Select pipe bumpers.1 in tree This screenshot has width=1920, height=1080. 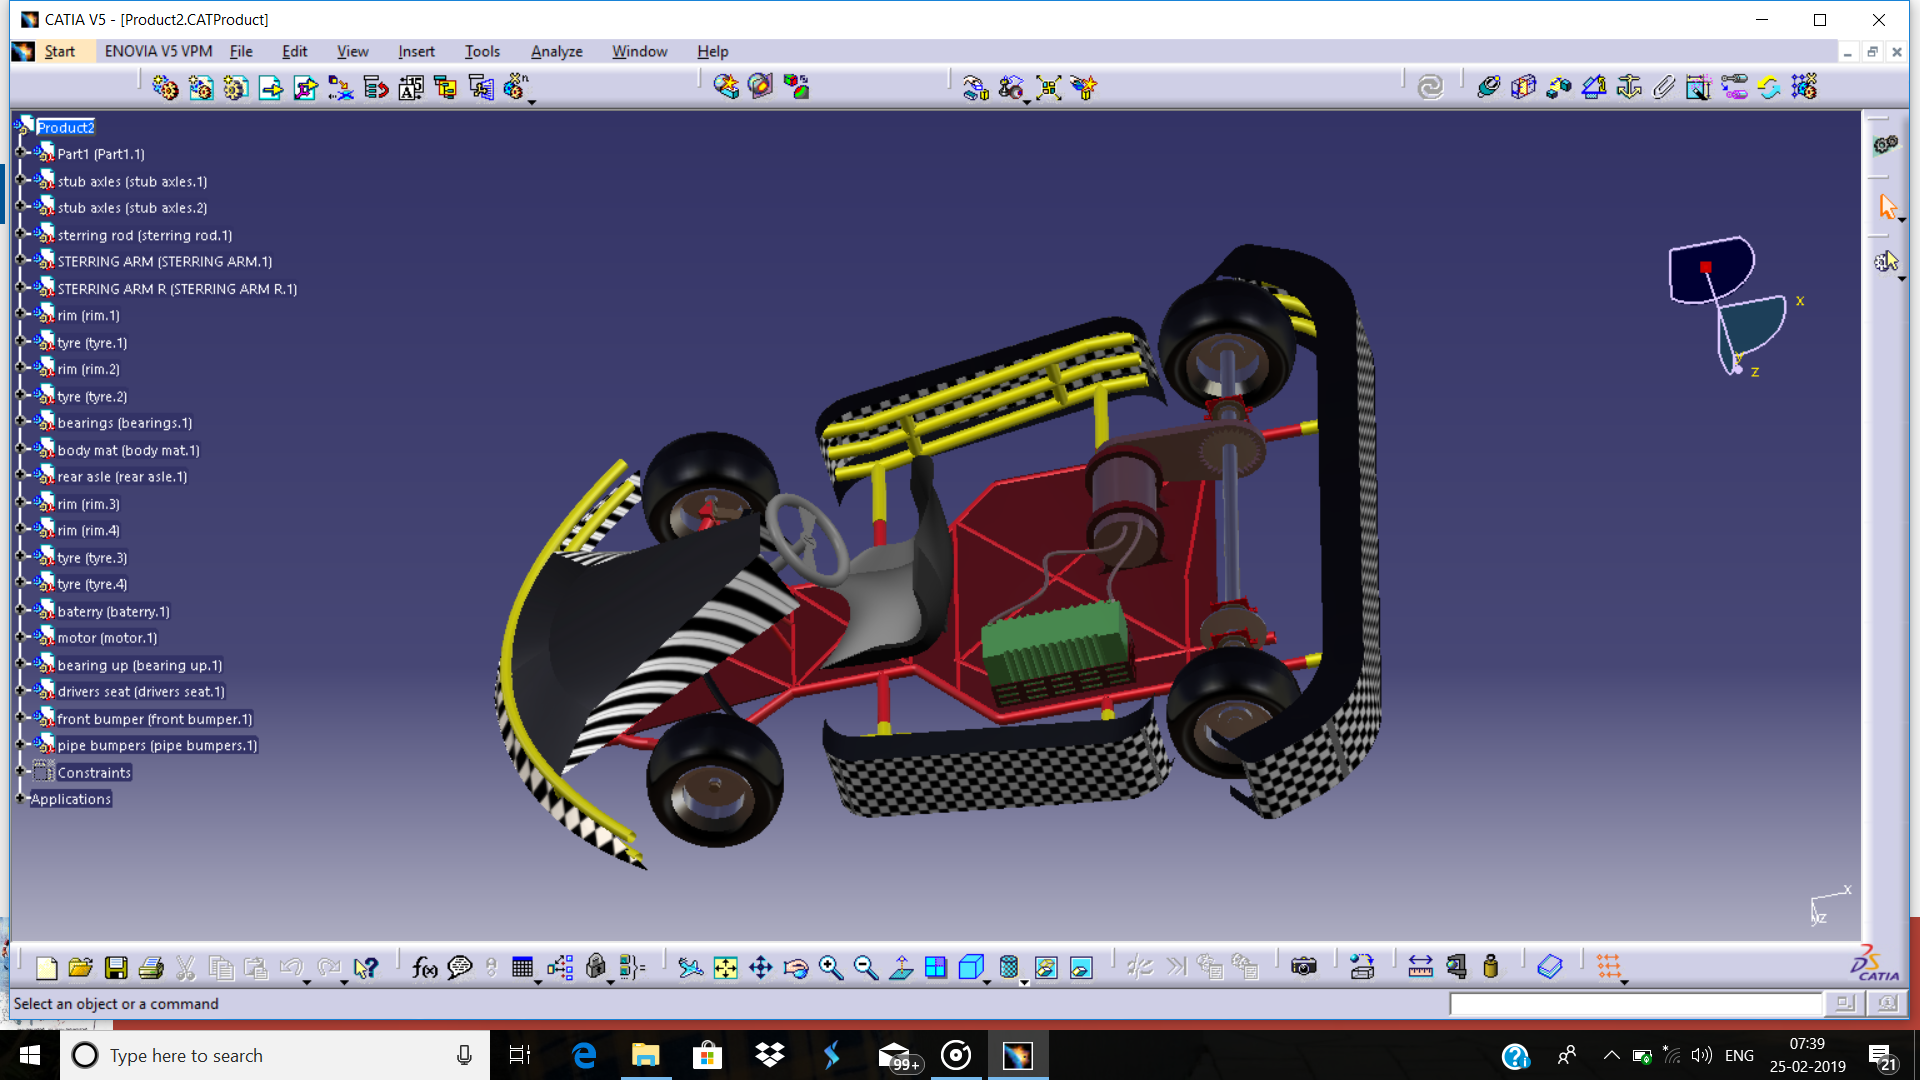[157, 745]
